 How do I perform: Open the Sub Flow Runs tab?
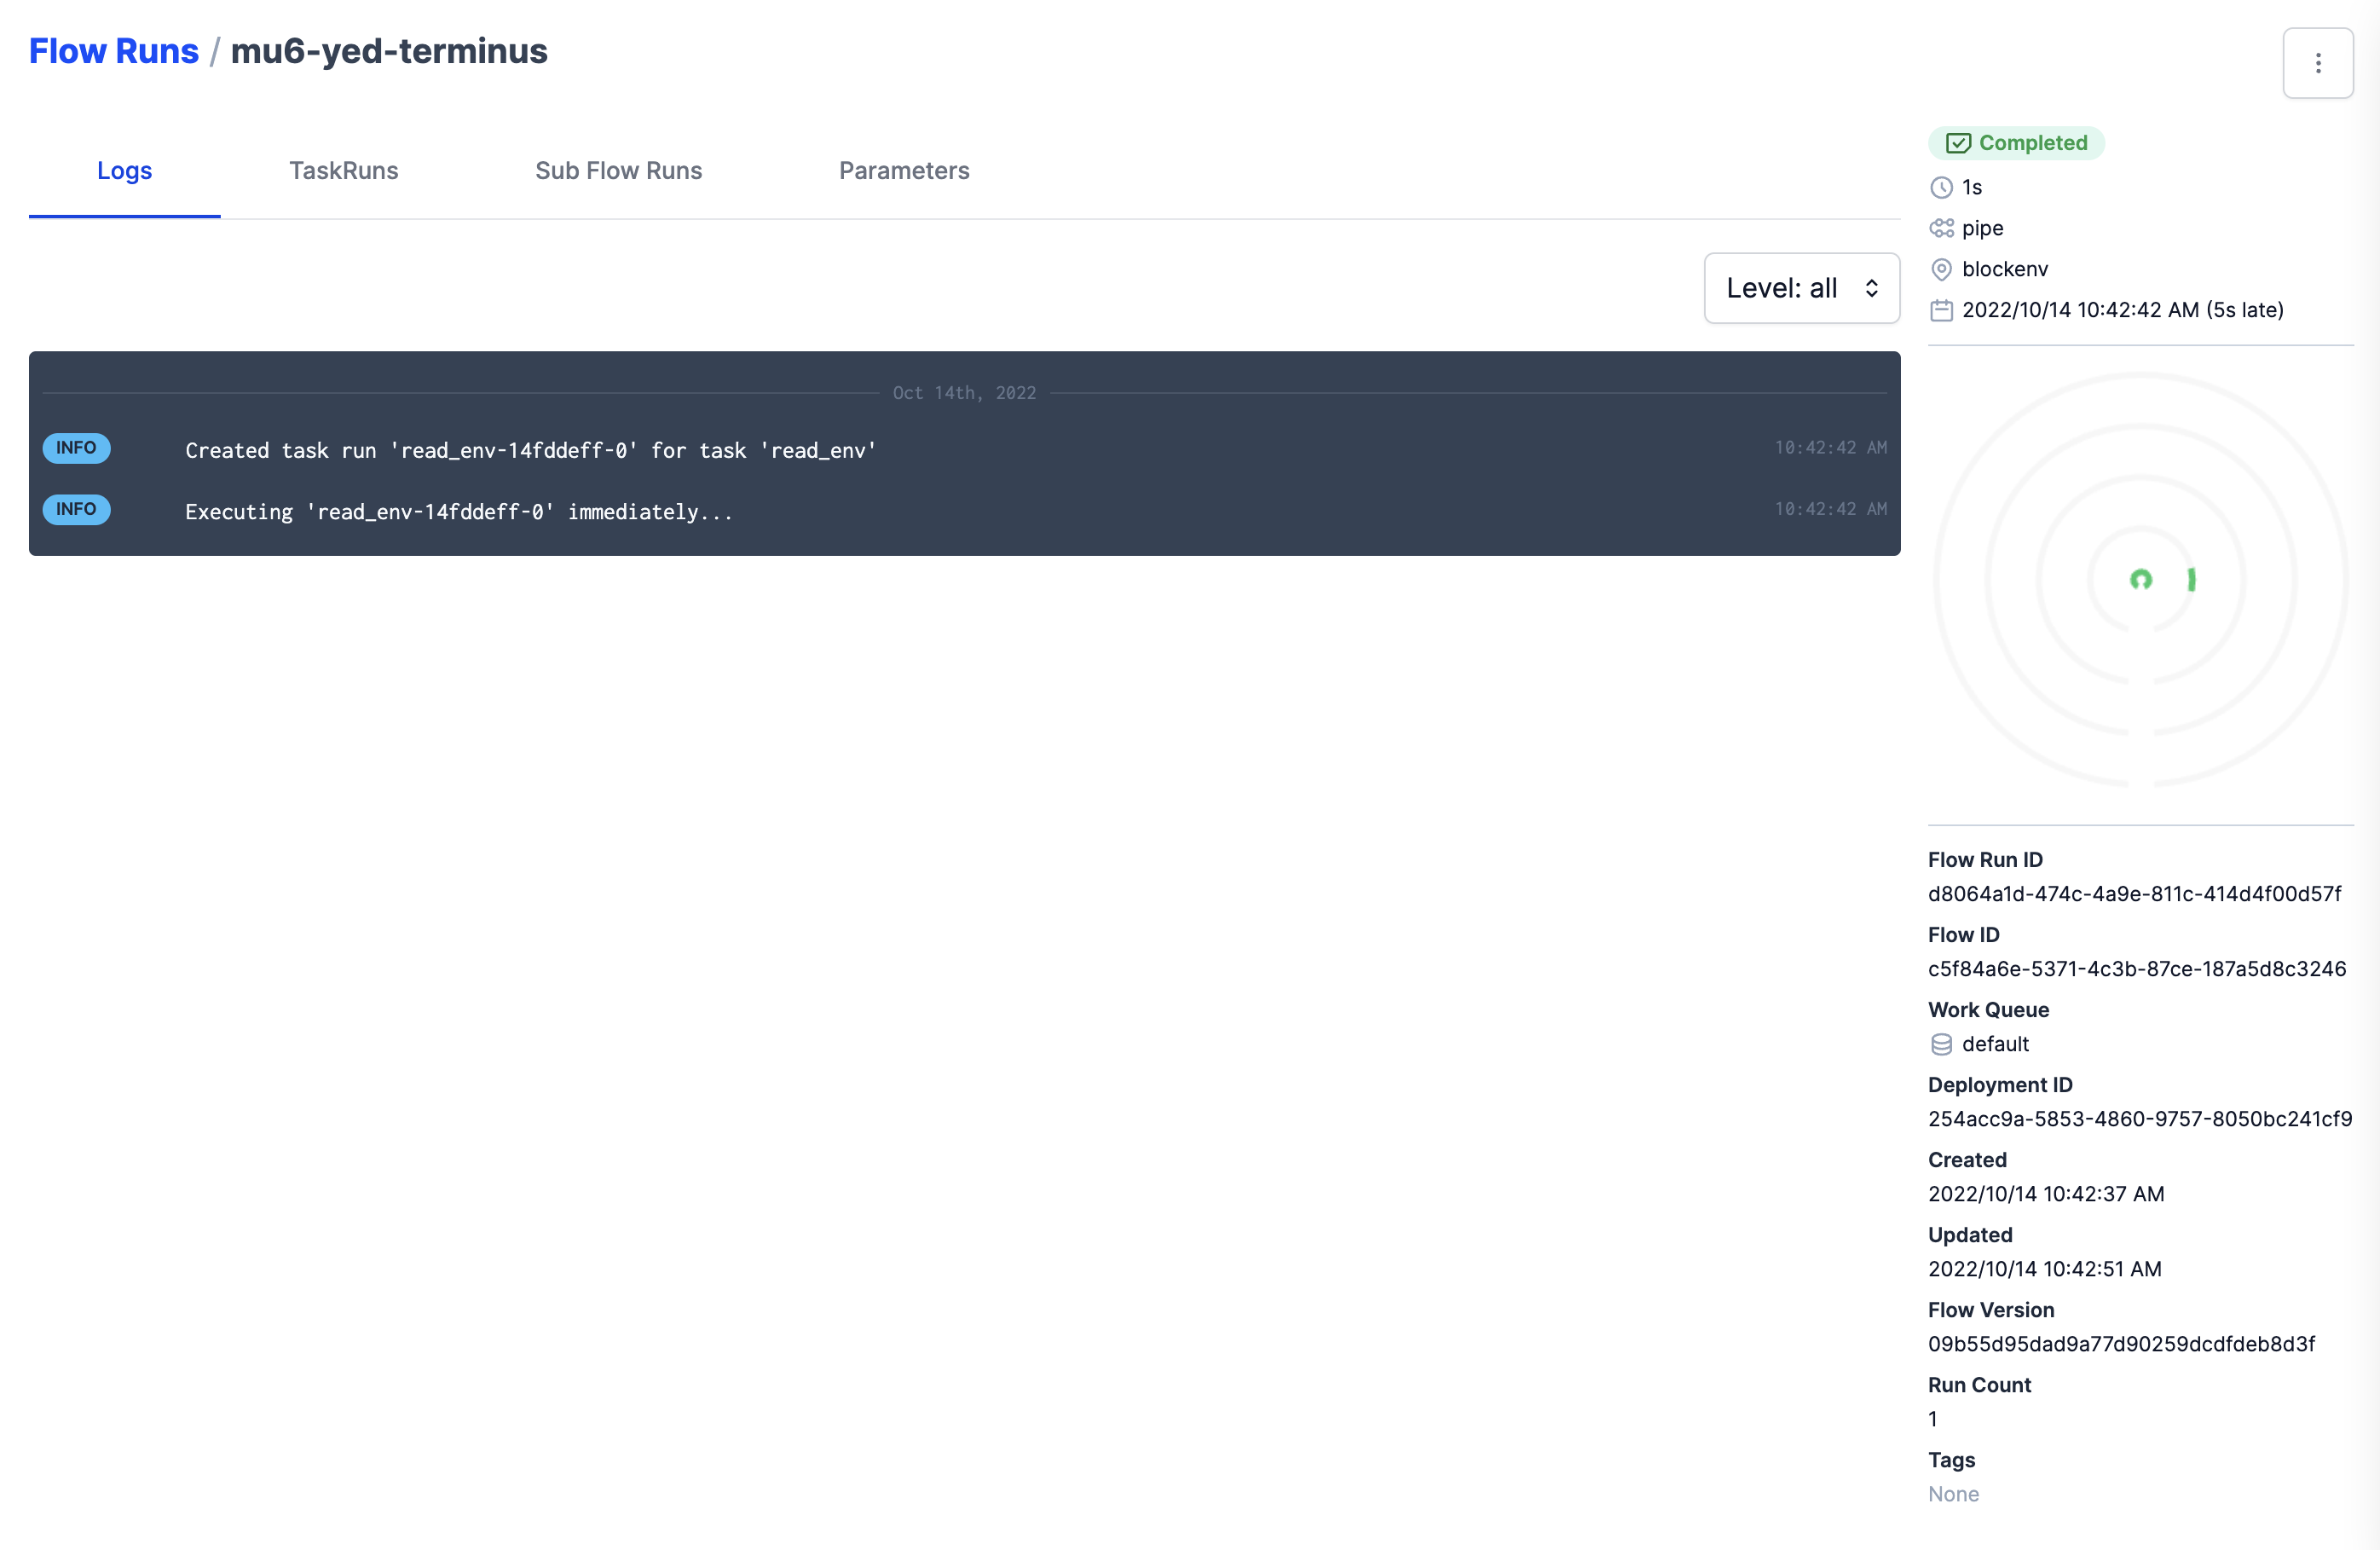coord(618,171)
